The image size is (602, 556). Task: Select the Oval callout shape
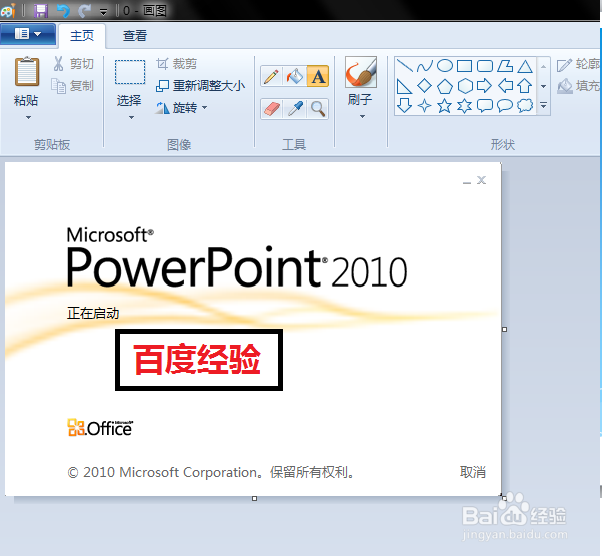(x=505, y=105)
